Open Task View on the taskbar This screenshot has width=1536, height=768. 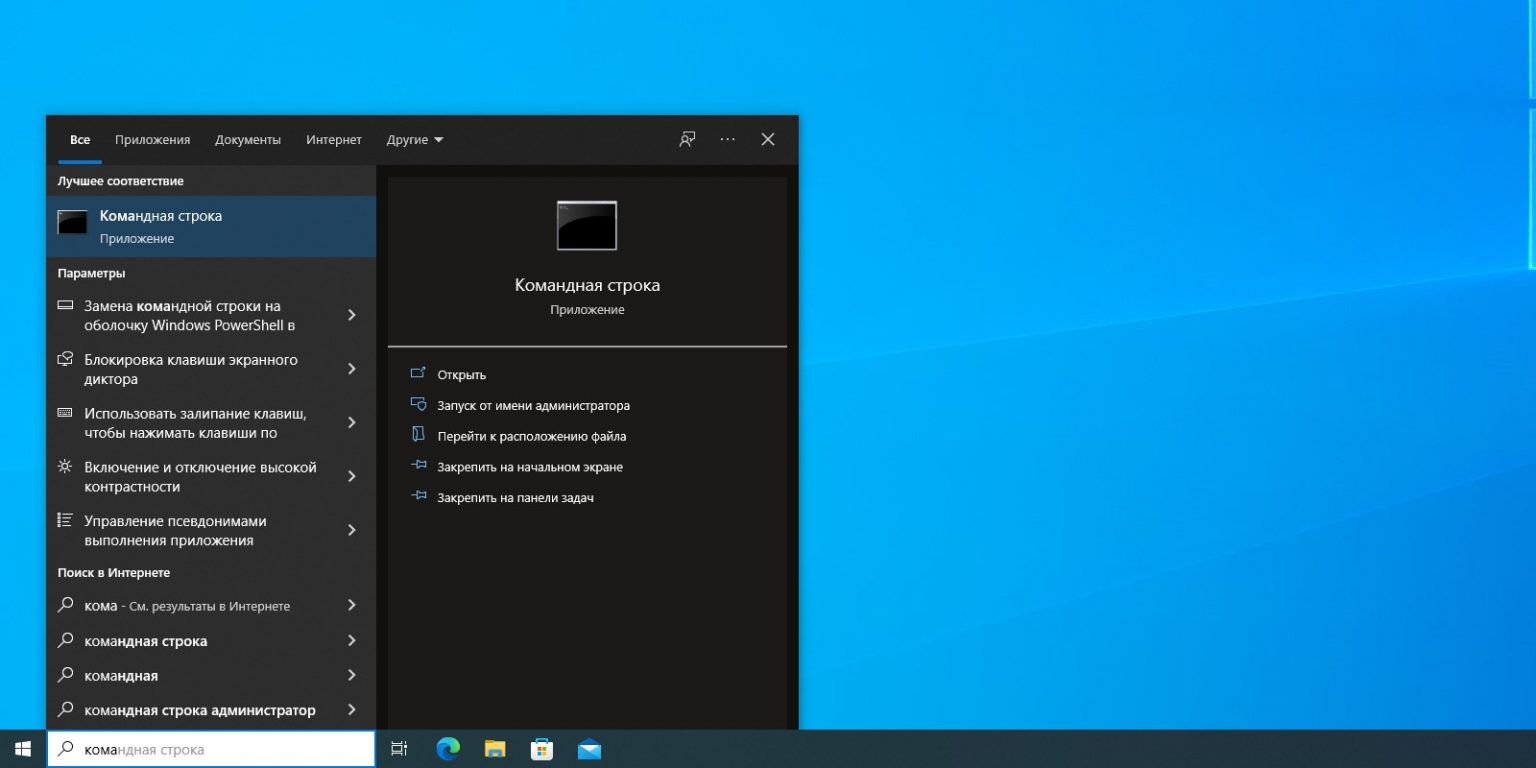tap(398, 749)
